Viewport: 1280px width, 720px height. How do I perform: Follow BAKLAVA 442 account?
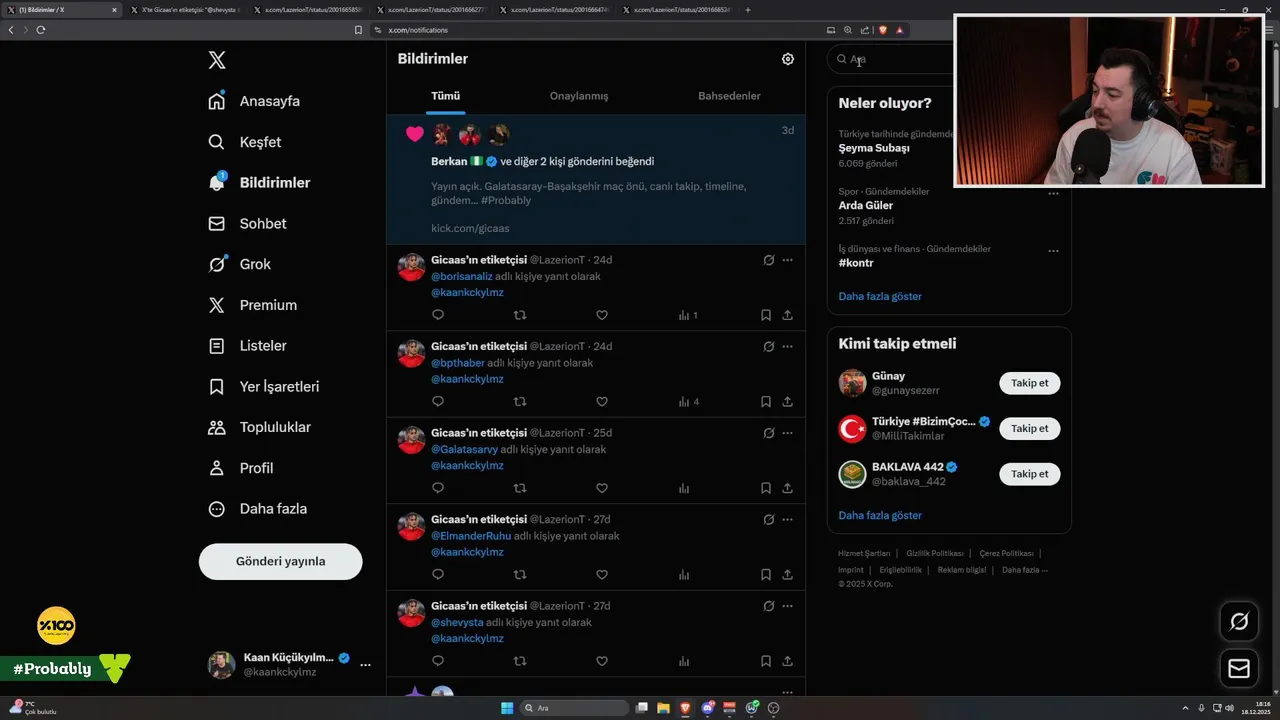[x=1030, y=474]
